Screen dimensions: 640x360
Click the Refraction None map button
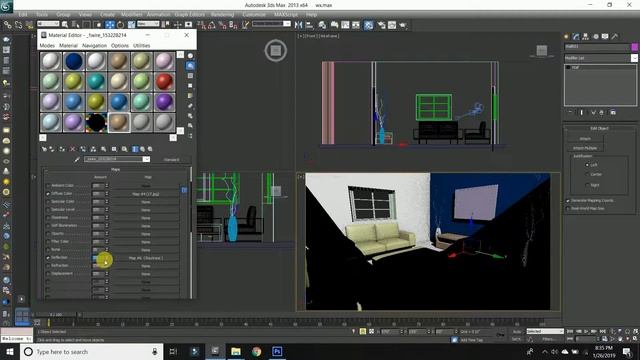click(x=146, y=266)
